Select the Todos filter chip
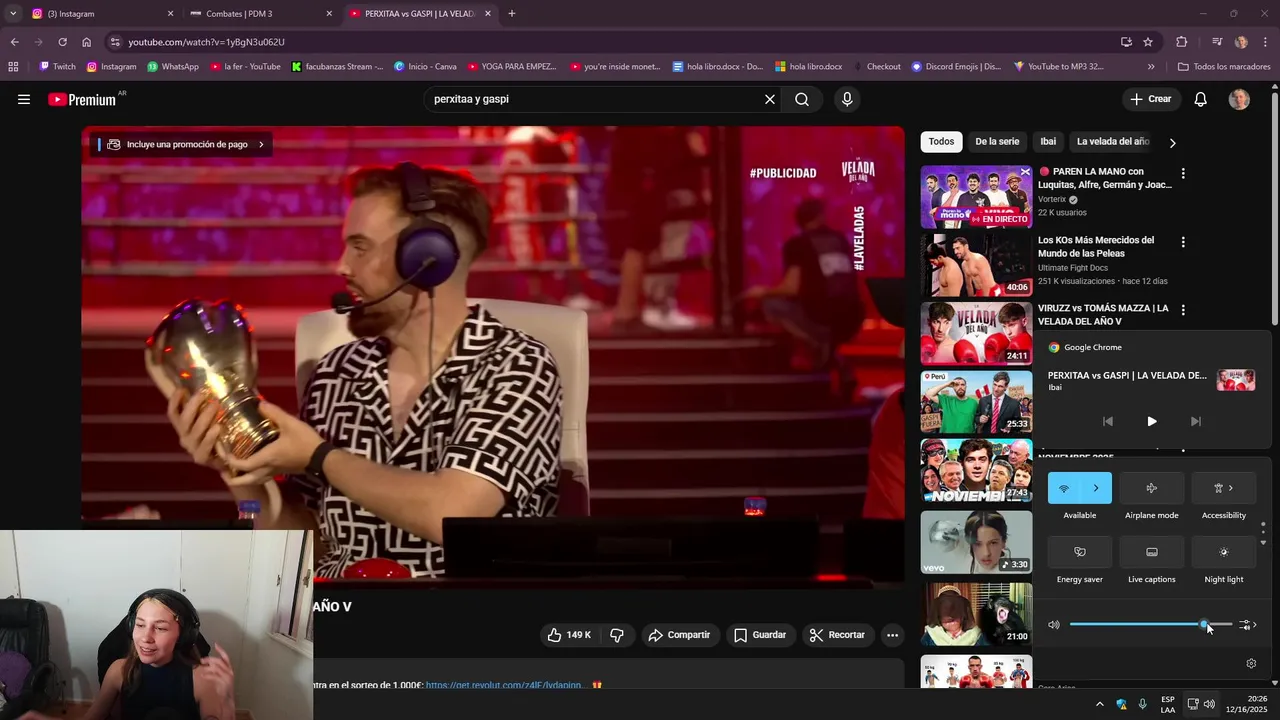Screen dimensions: 1280x720 point(941,142)
